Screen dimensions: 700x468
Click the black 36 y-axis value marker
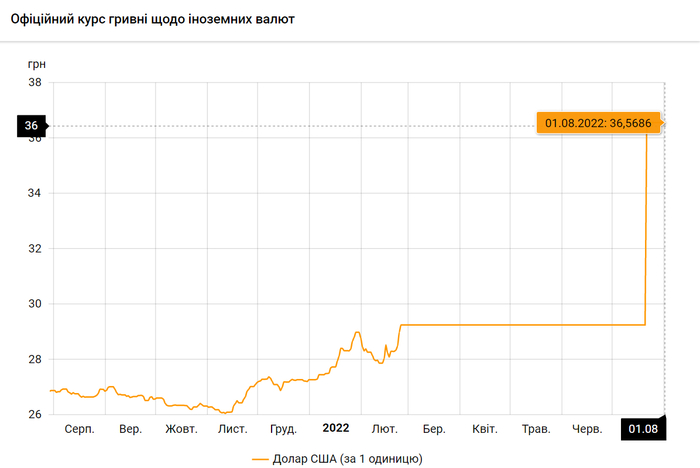tap(31, 126)
